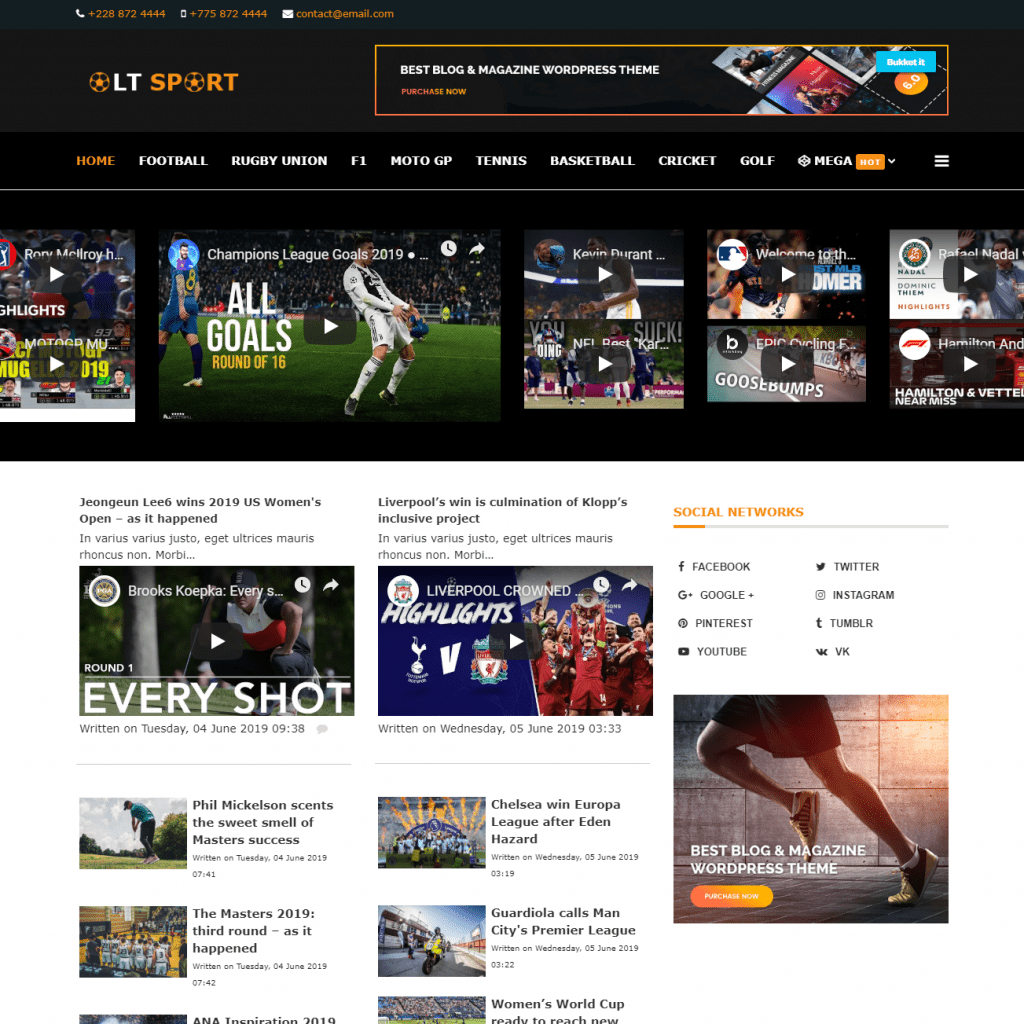1024x1024 pixels.
Task: Open Chelsea win Europa League article
Action: coord(556,822)
